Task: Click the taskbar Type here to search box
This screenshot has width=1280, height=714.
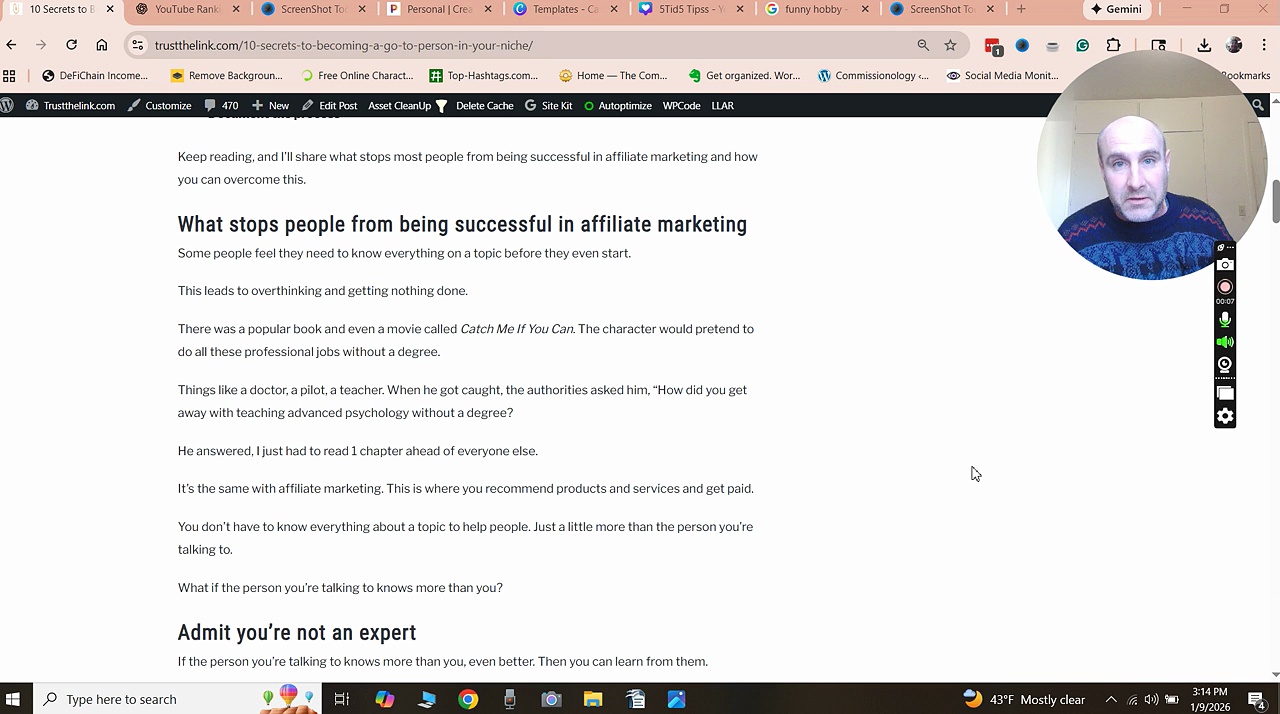Action: pyautogui.click(x=177, y=699)
